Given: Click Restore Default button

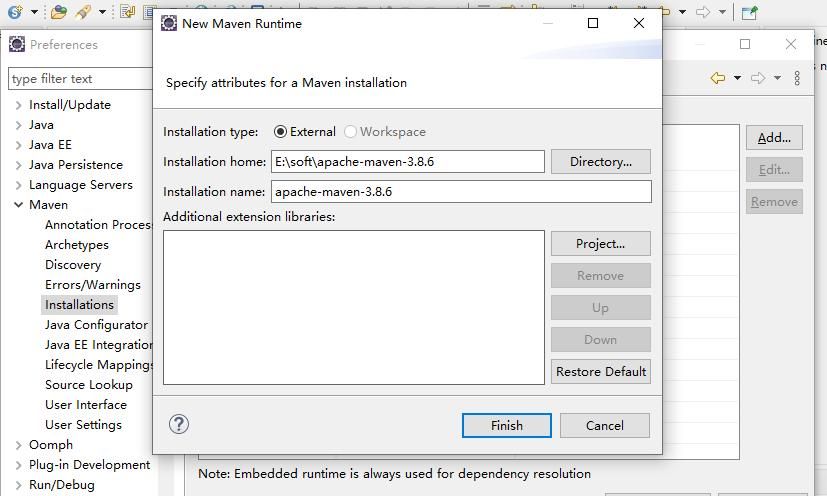Looking at the screenshot, I should pyautogui.click(x=600, y=371).
